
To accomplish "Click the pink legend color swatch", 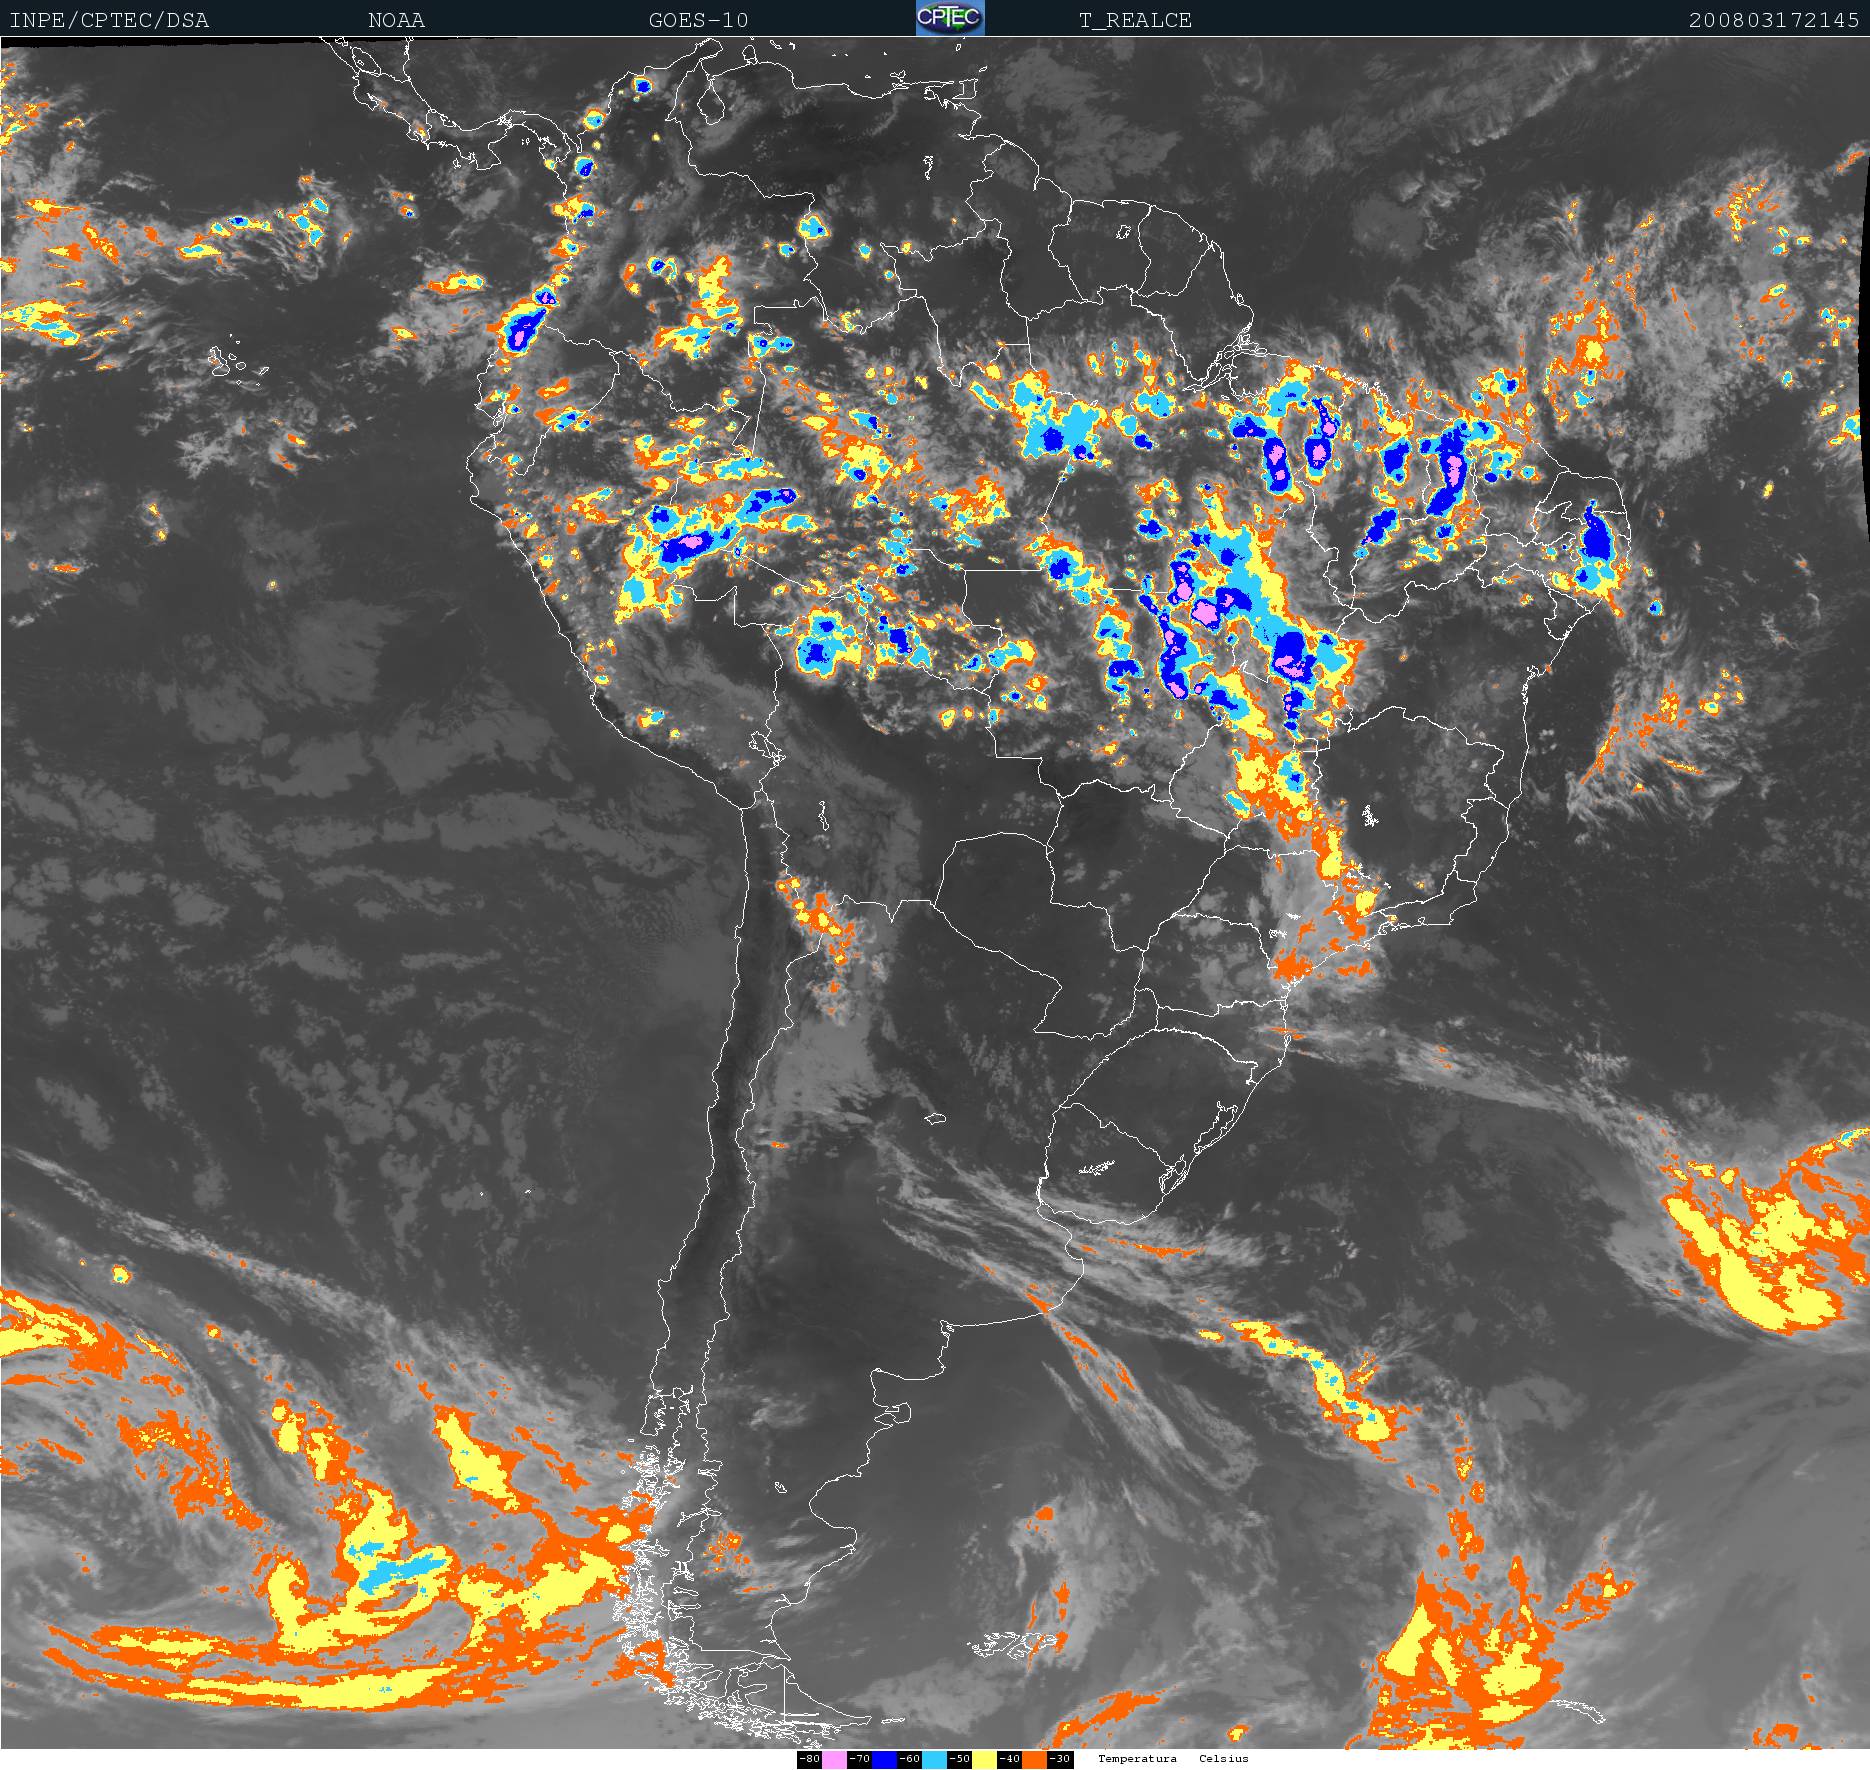I will point(834,1759).
